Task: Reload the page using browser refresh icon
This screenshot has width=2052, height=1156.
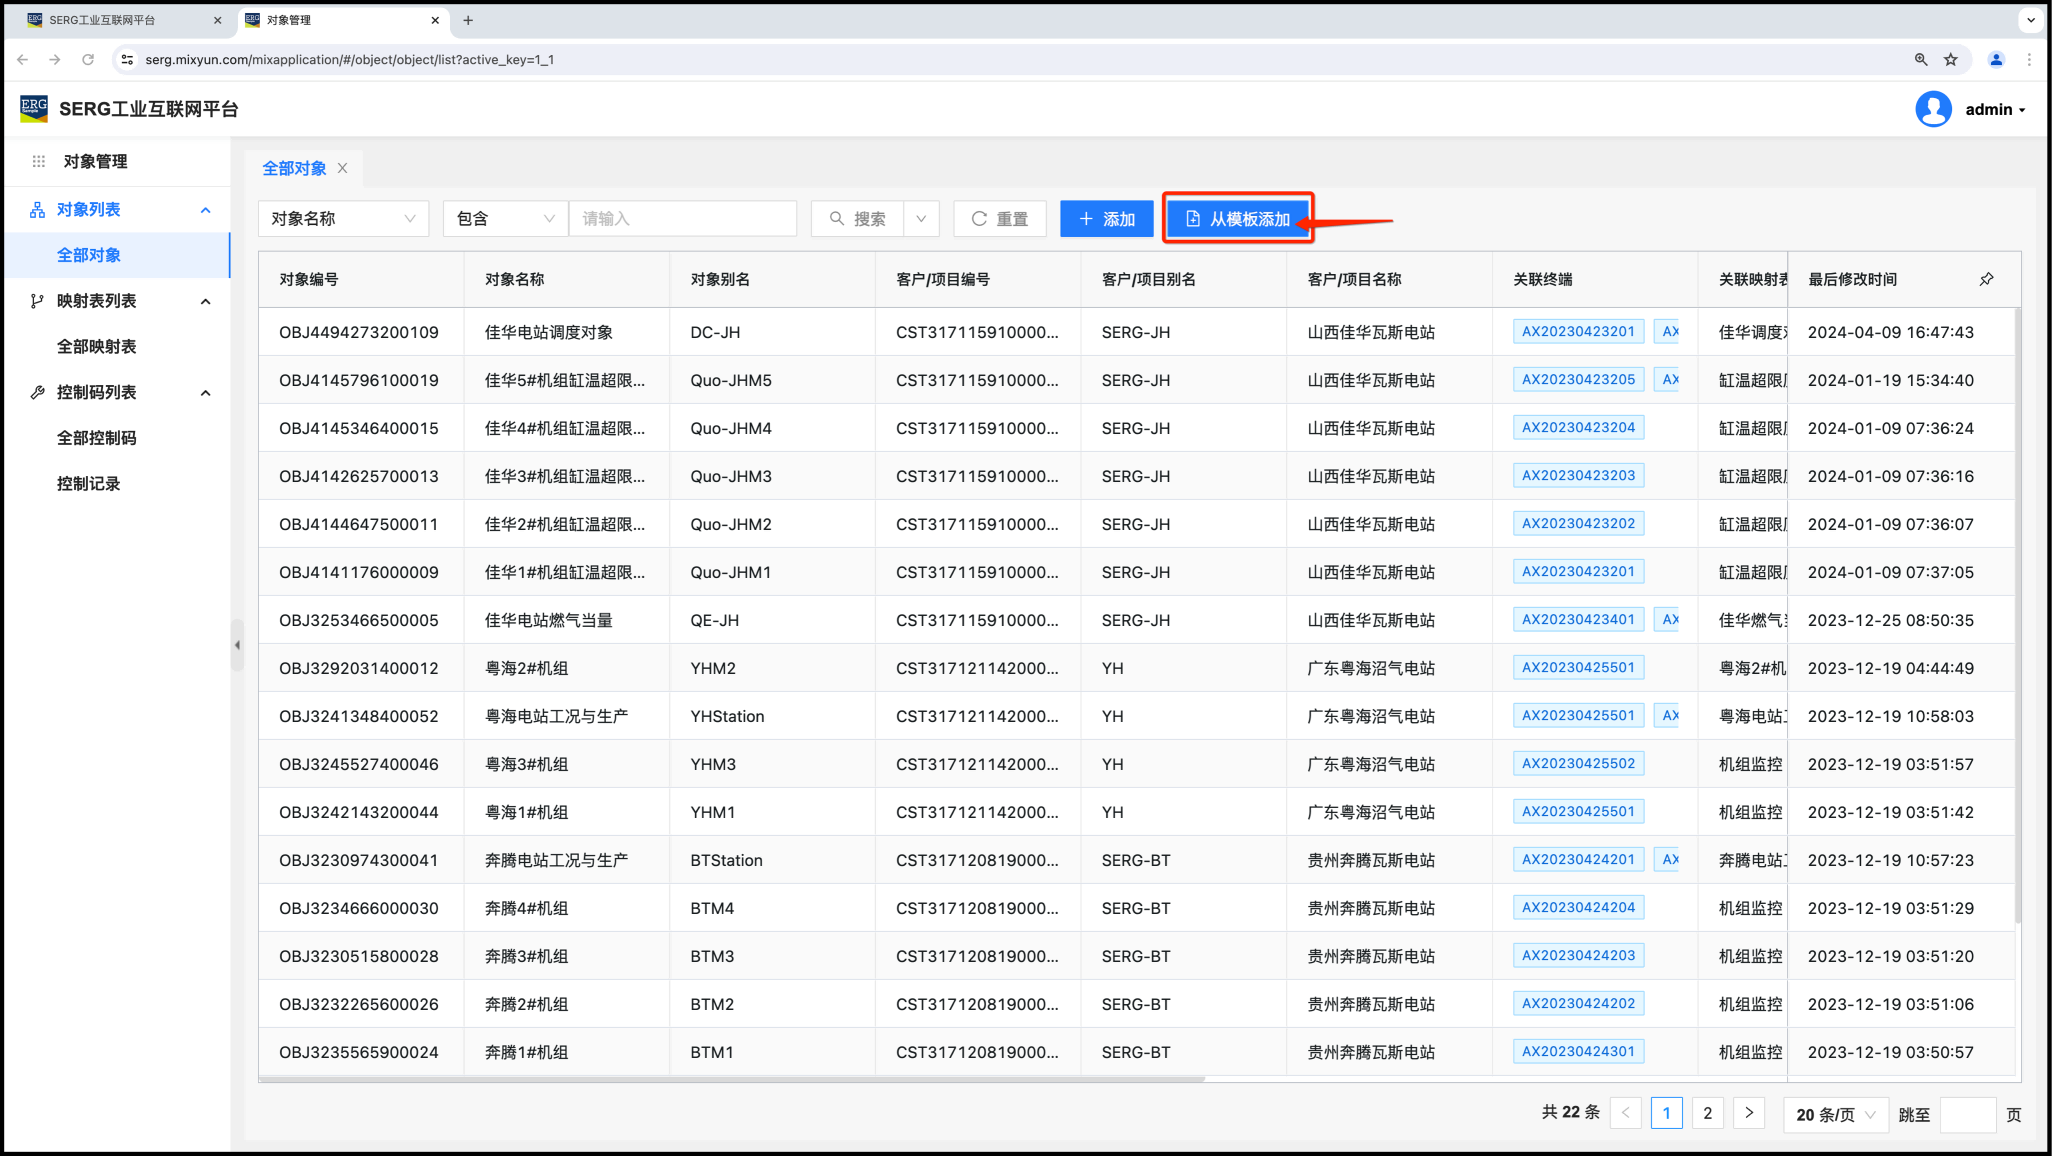Action: pos(88,60)
